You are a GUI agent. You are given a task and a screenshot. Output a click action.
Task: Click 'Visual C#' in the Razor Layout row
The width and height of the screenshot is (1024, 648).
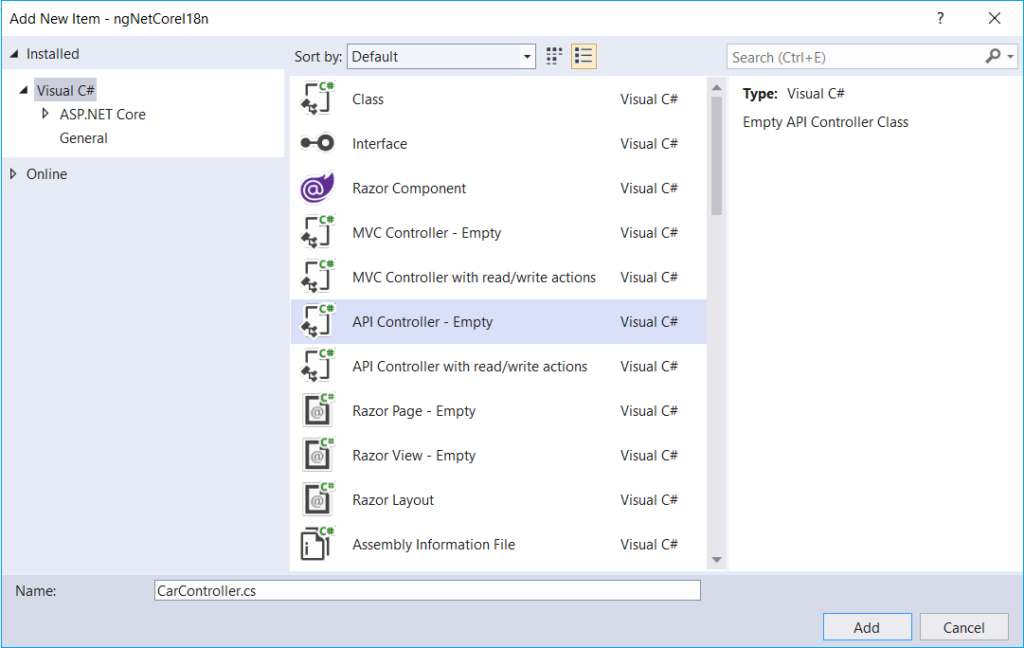tap(648, 500)
